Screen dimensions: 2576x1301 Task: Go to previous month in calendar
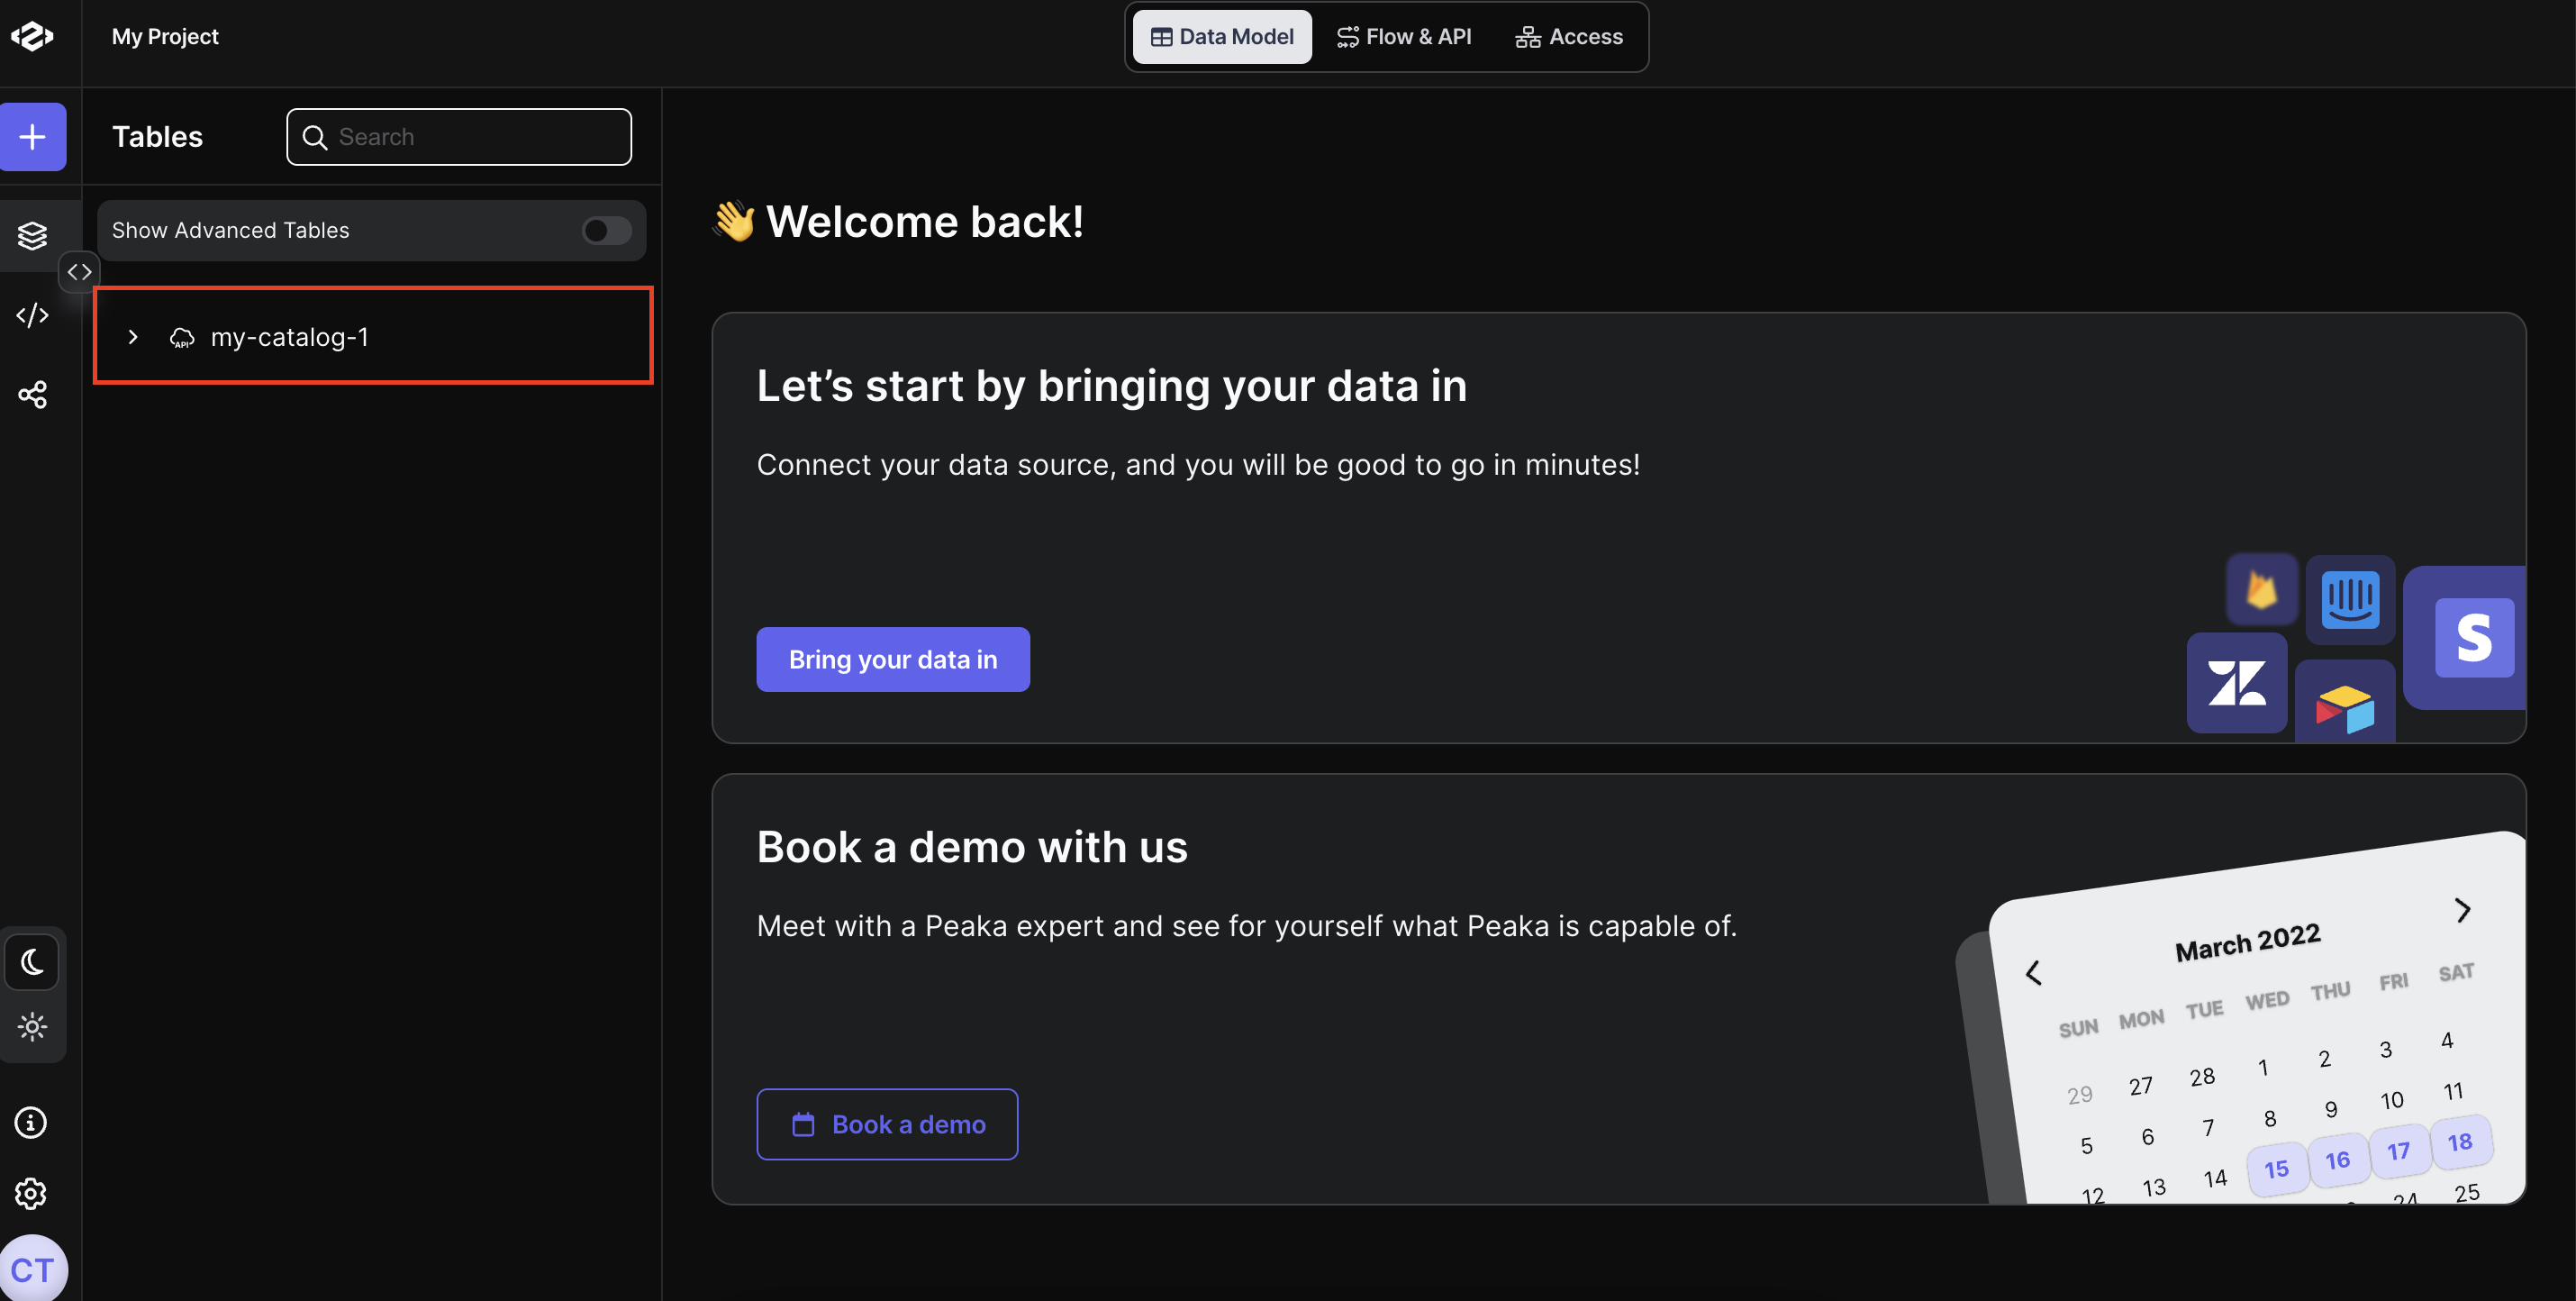2033,974
